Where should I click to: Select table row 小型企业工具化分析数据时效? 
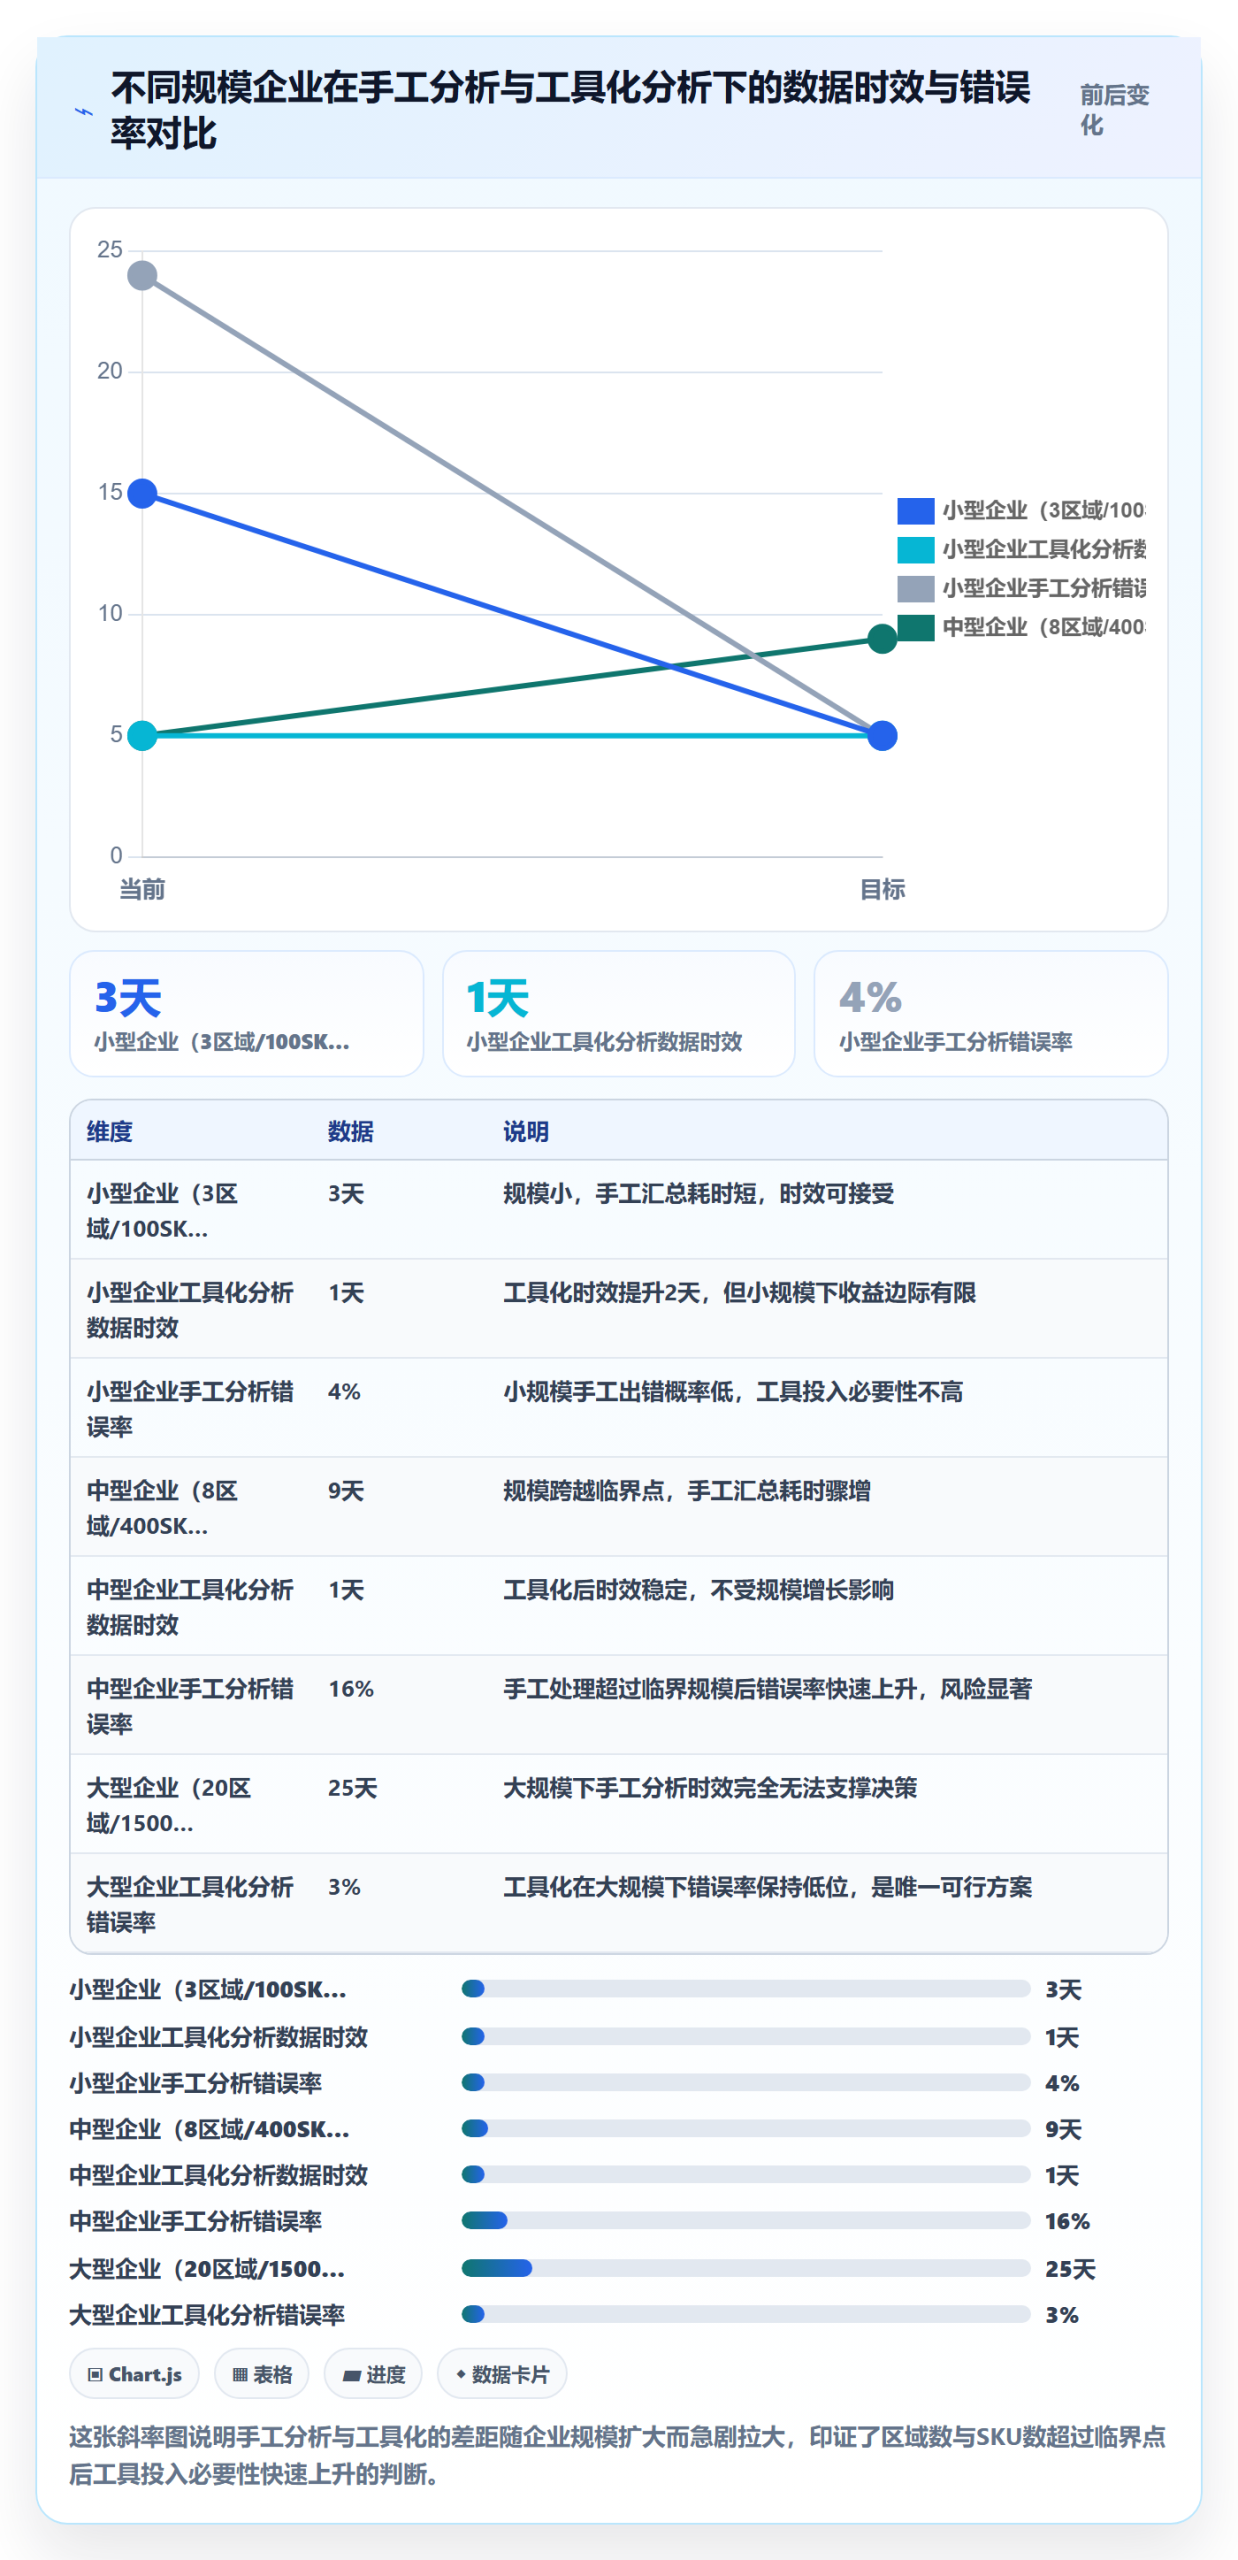point(618,1309)
